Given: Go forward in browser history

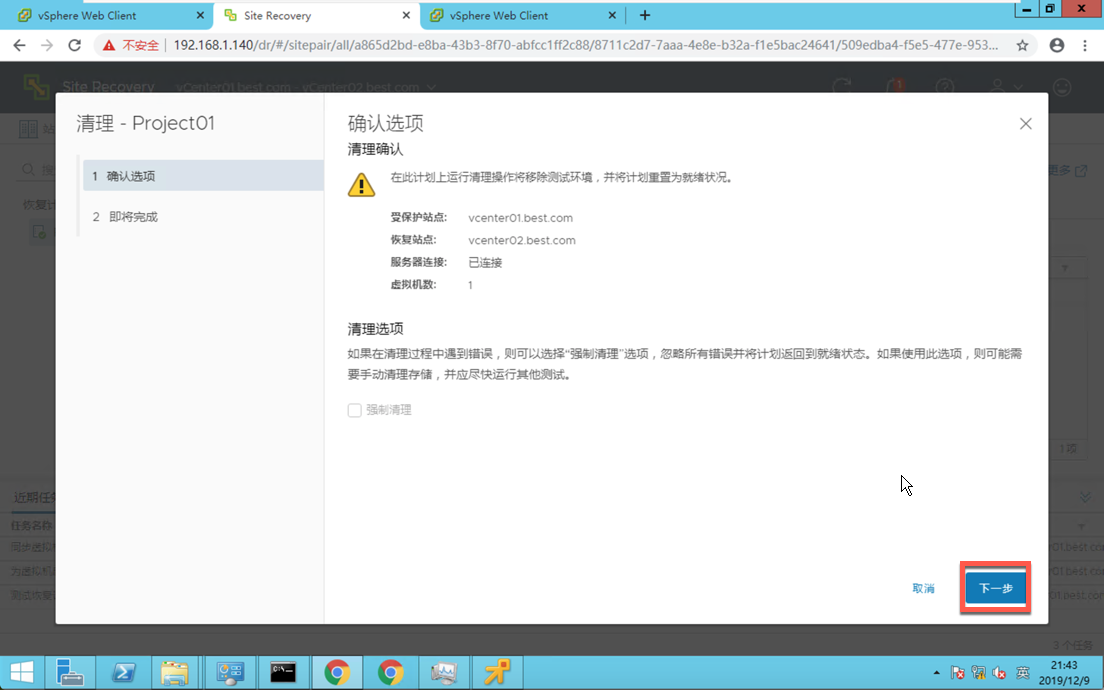Looking at the screenshot, I should [46, 45].
